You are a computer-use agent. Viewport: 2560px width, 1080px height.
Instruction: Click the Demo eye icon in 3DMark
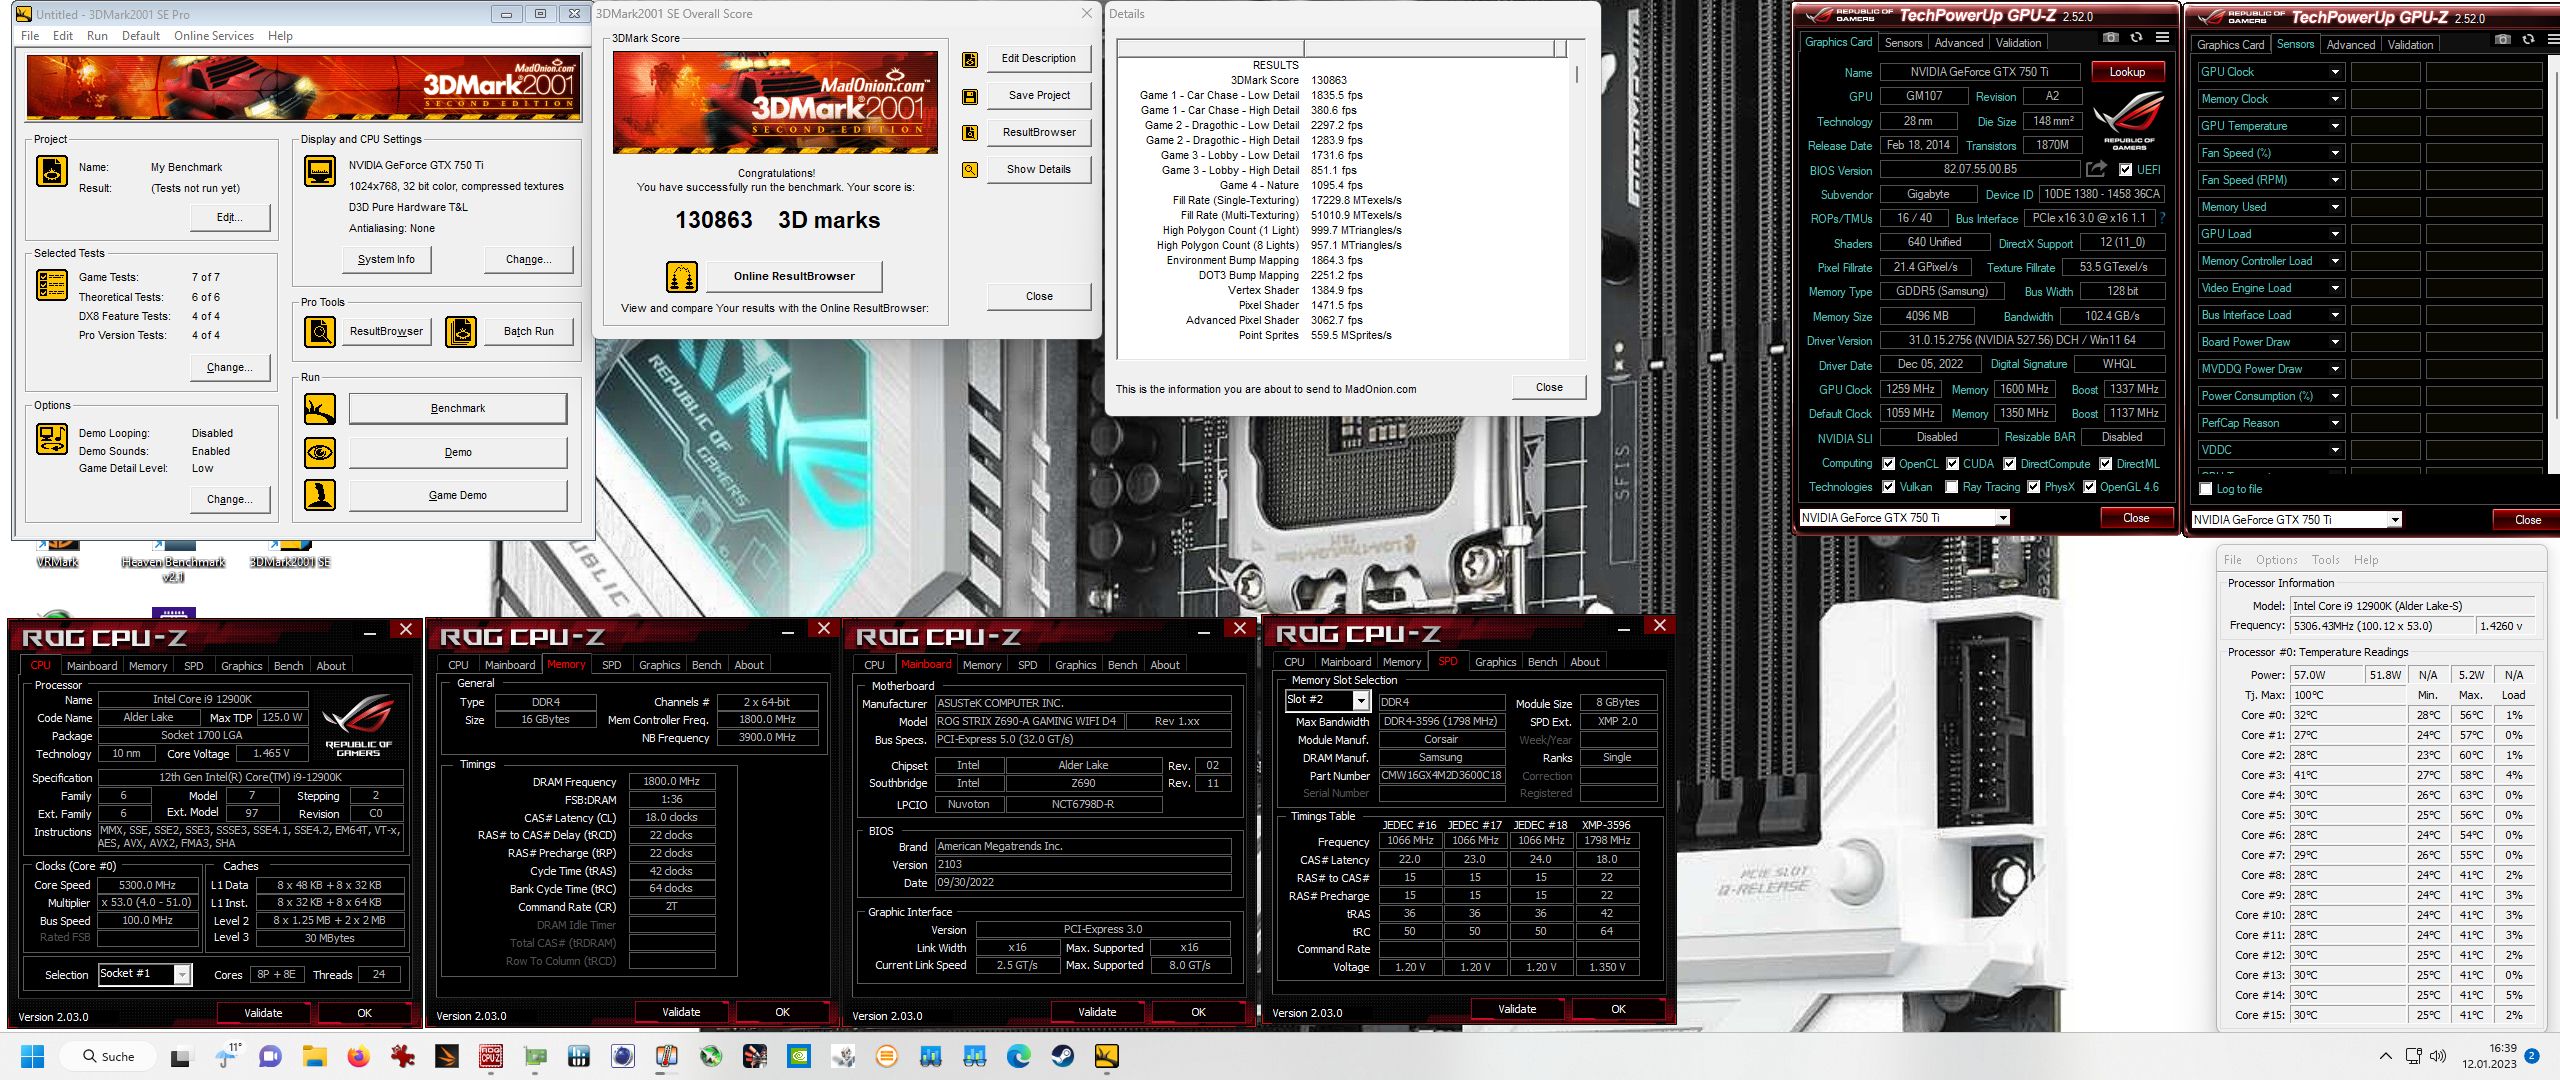point(320,453)
